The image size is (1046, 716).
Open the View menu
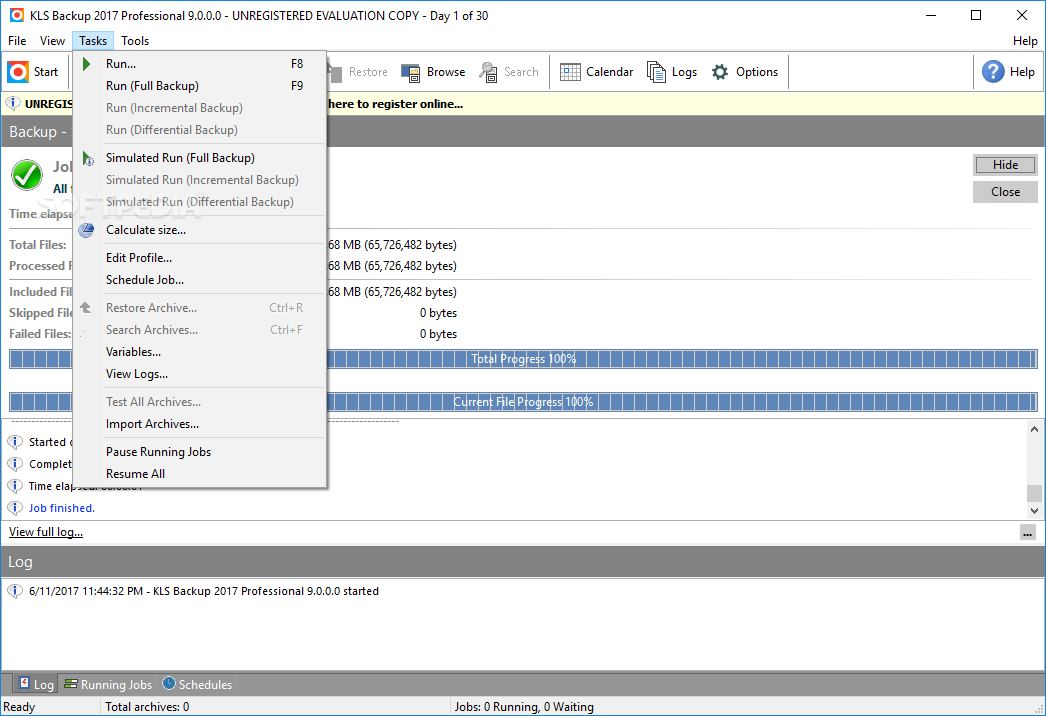52,41
